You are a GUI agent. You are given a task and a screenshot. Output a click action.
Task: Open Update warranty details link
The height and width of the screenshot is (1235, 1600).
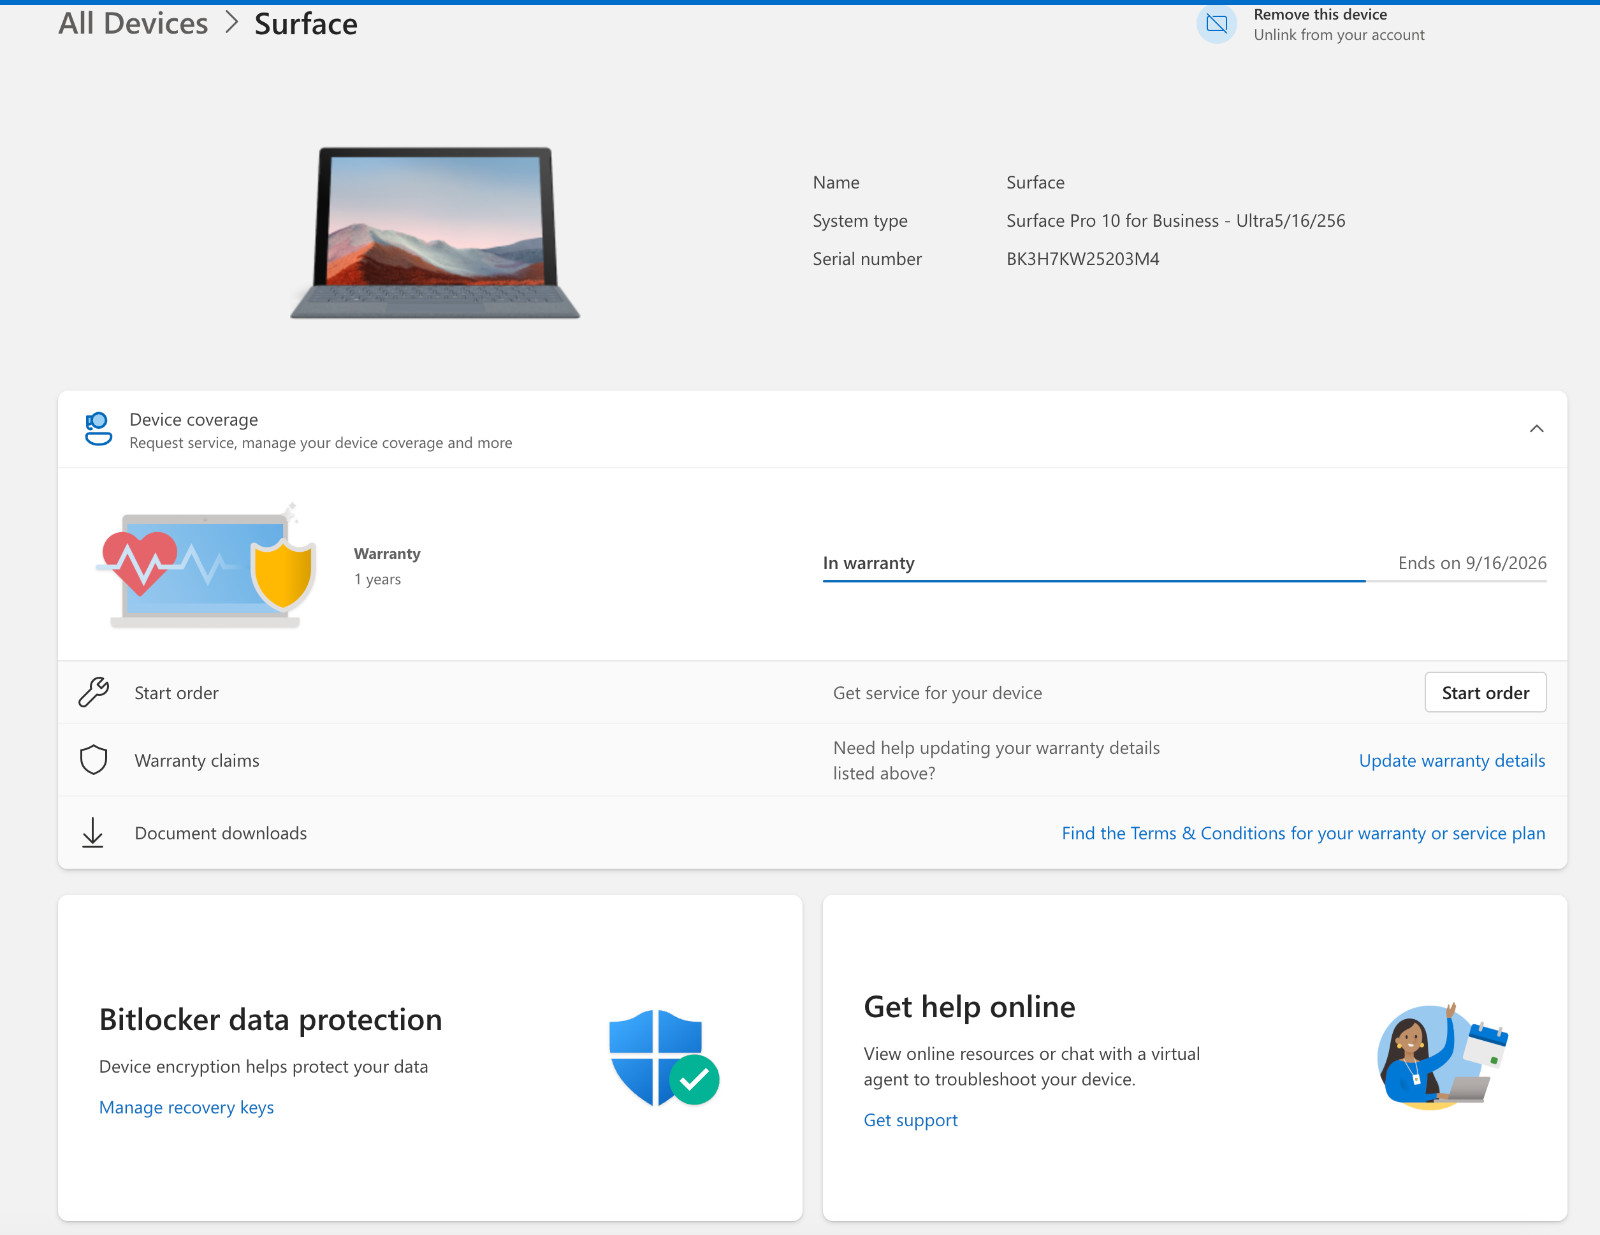click(x=1452, y=761)
